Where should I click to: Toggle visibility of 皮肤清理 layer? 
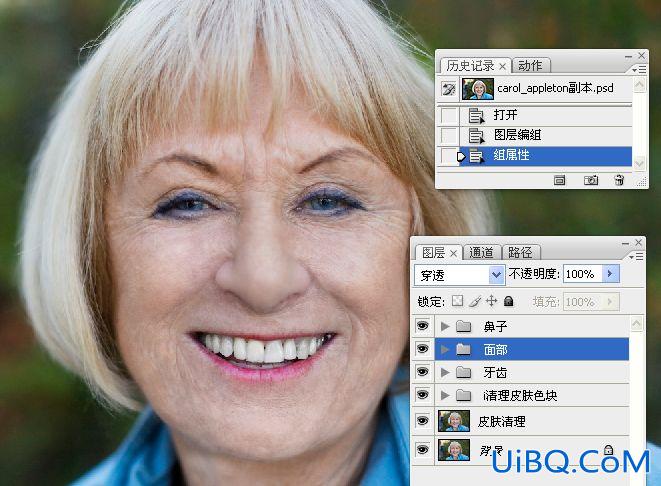coord(422,421)
